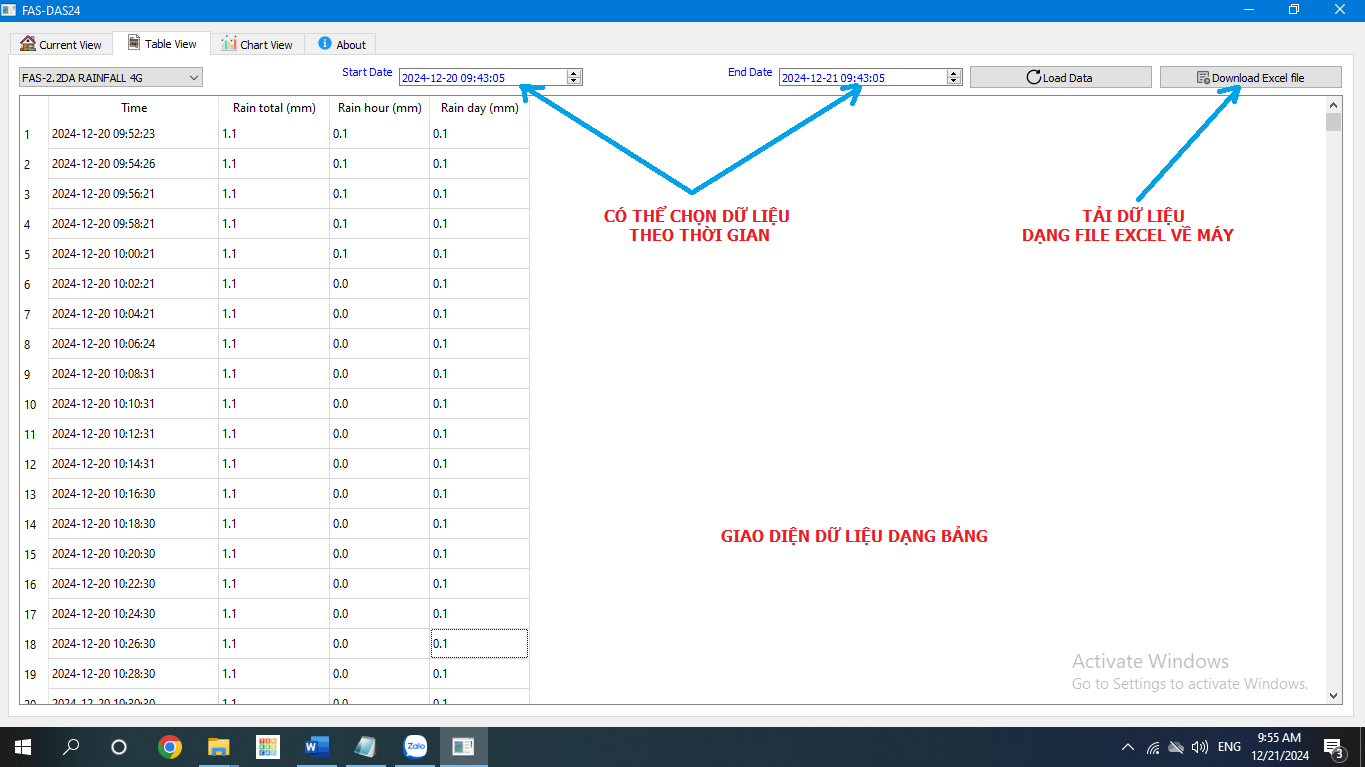Show hidden system tray icons chevron
Screen dimensions: 1365x767
1128,747
